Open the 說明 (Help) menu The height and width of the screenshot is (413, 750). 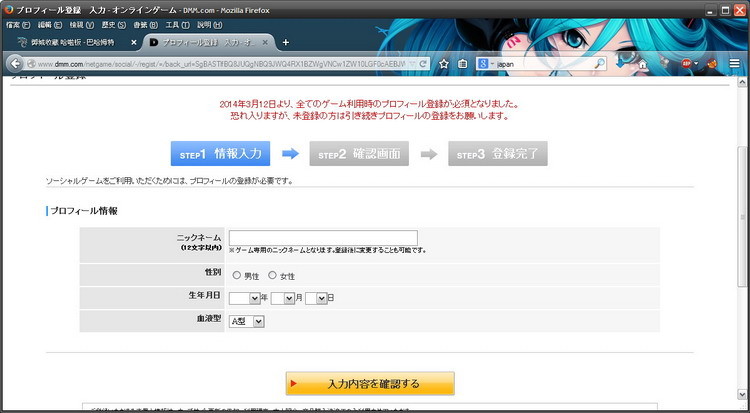coord(210,25)
